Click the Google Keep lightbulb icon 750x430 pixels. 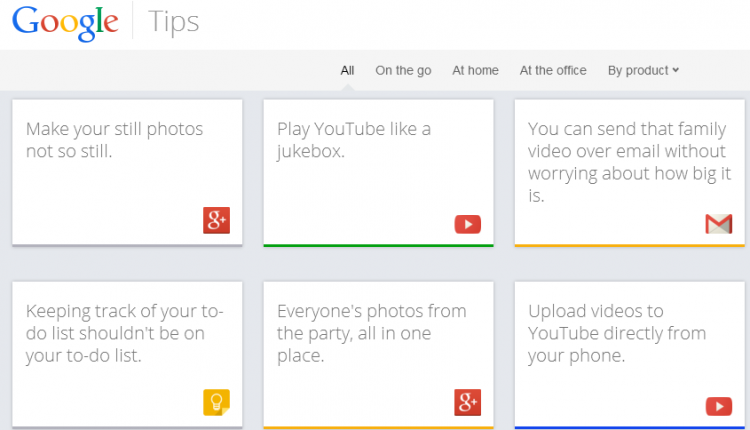pos(217,403)
